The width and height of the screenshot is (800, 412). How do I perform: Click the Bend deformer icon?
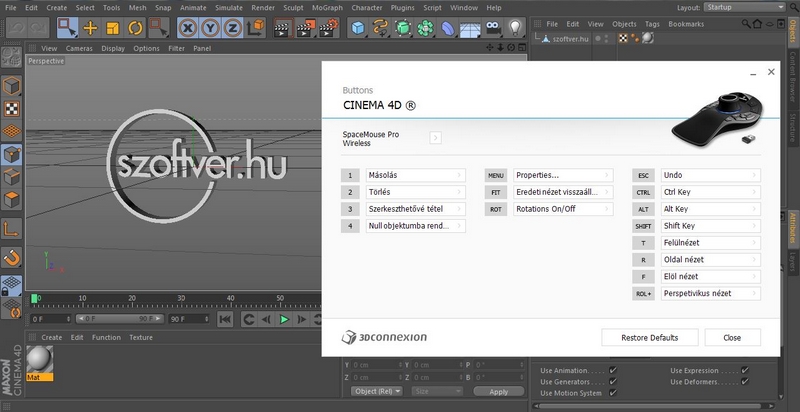pyautogui.click(x=448, y=28)
